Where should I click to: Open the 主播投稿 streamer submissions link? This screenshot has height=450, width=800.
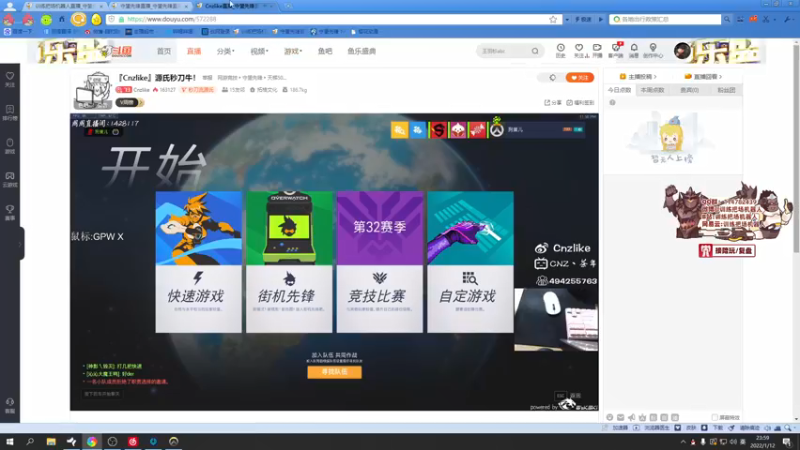638,77
